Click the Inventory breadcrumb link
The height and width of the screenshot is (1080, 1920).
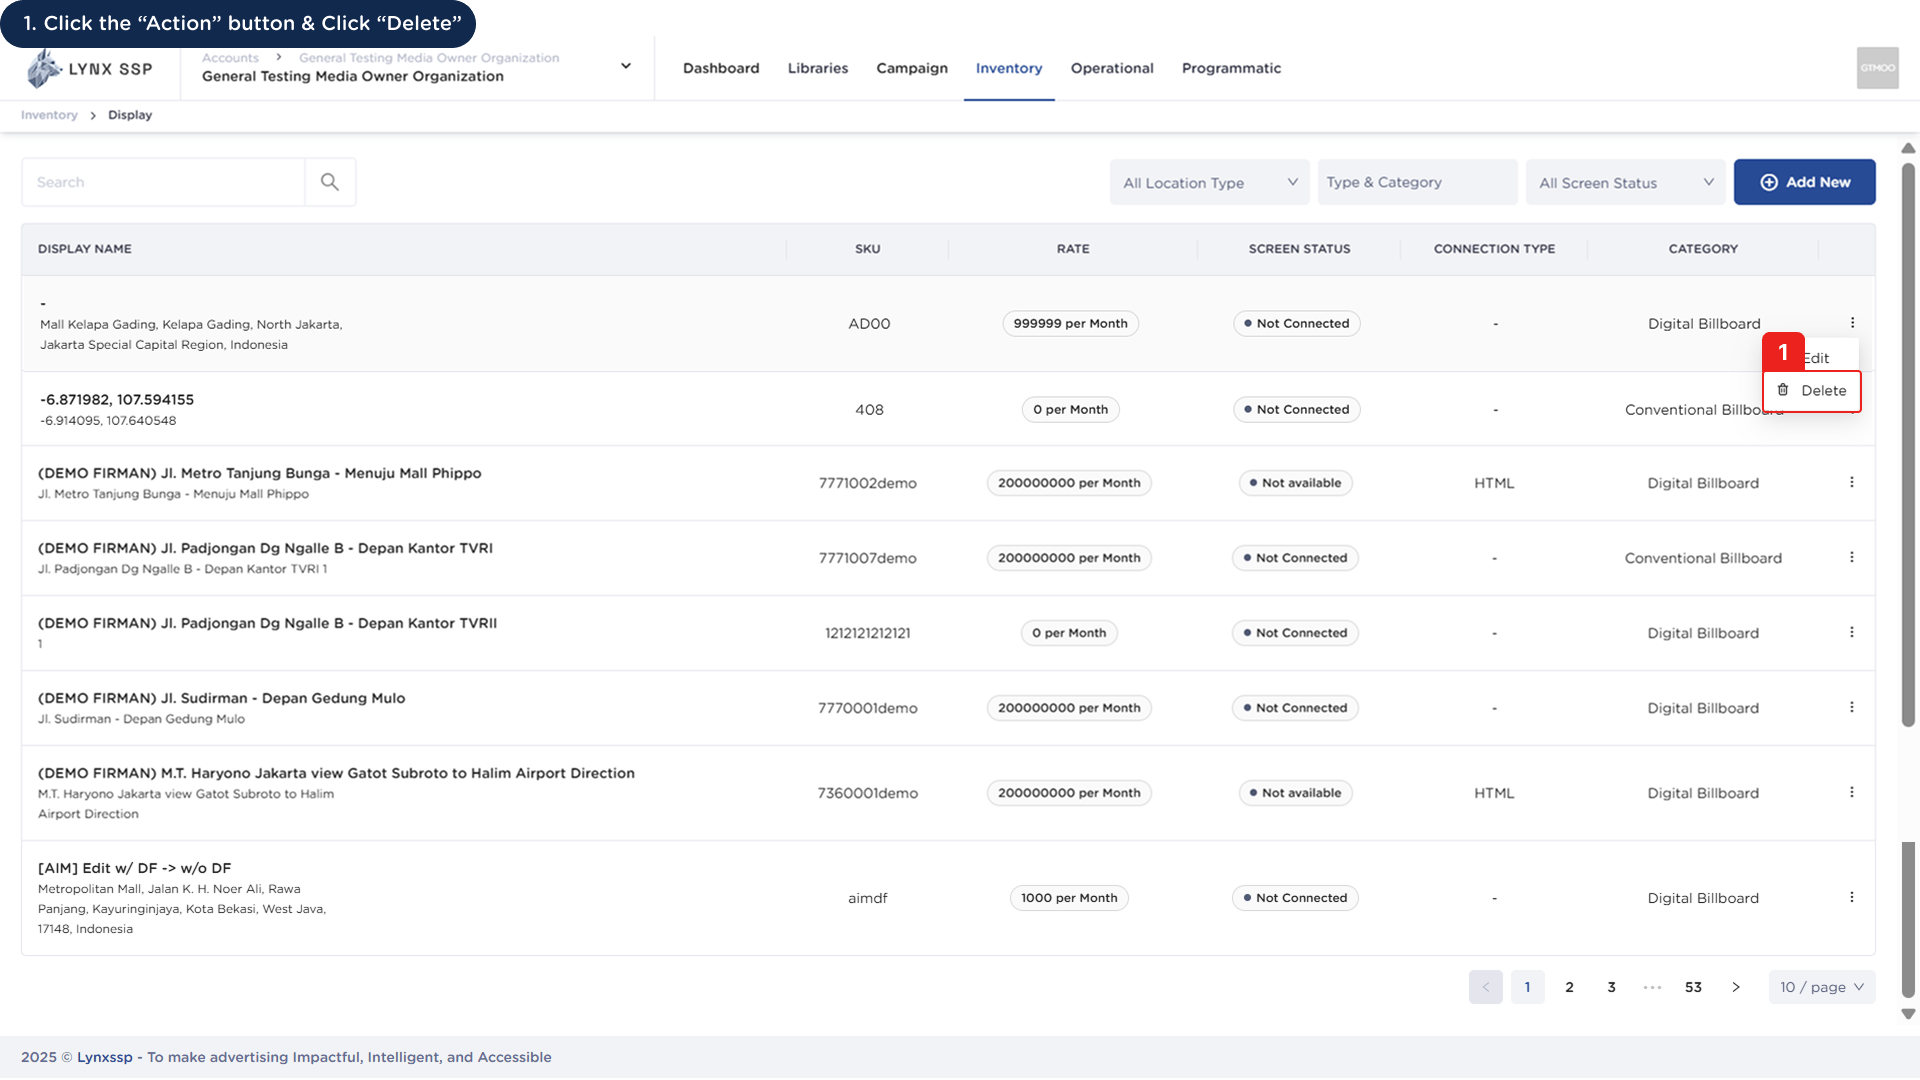[x=49, y=115]
